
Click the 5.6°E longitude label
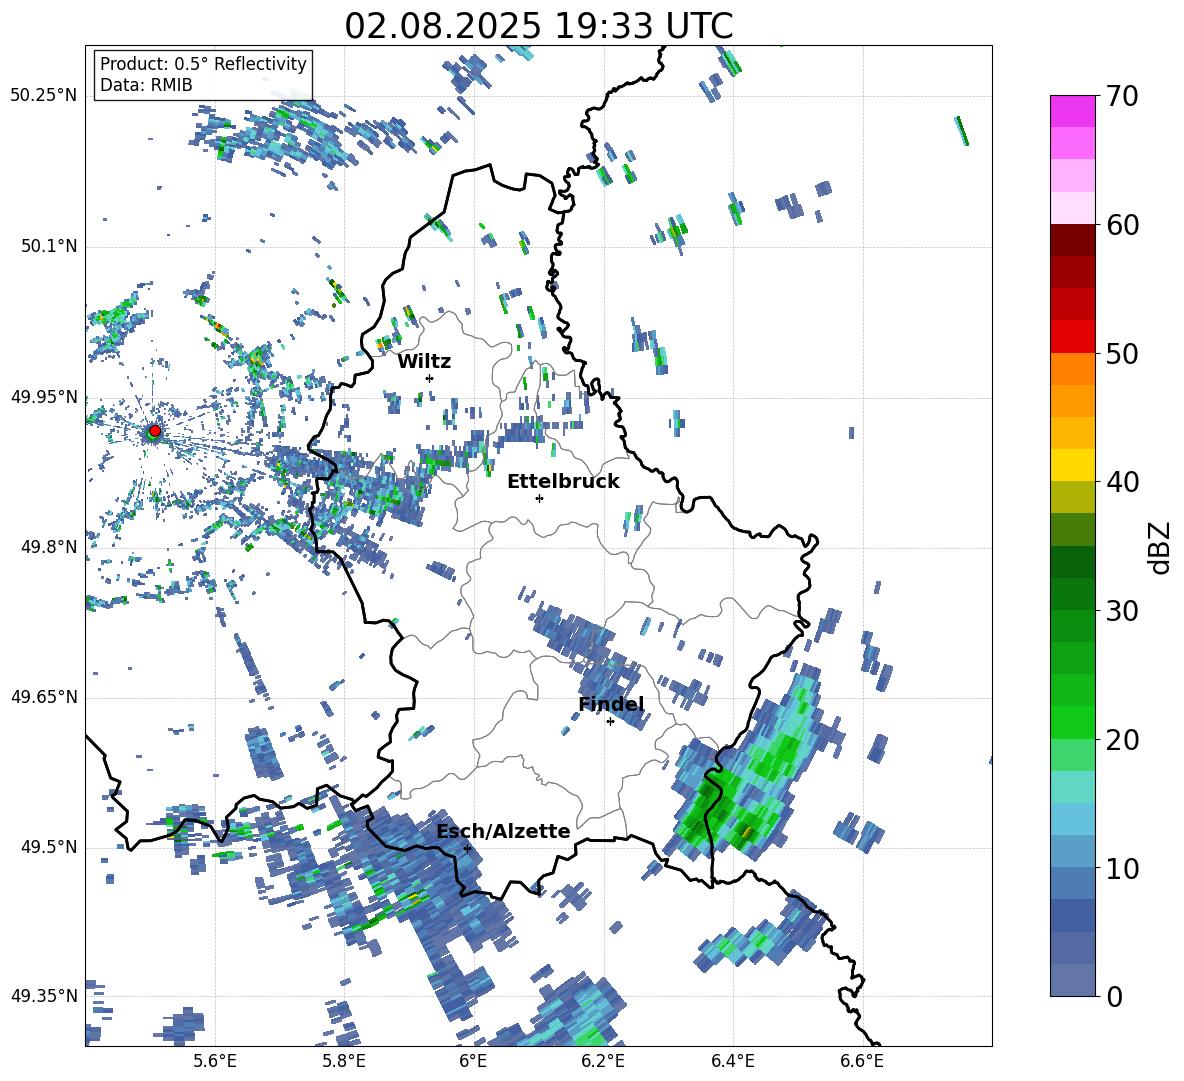tap(215, 1061)
